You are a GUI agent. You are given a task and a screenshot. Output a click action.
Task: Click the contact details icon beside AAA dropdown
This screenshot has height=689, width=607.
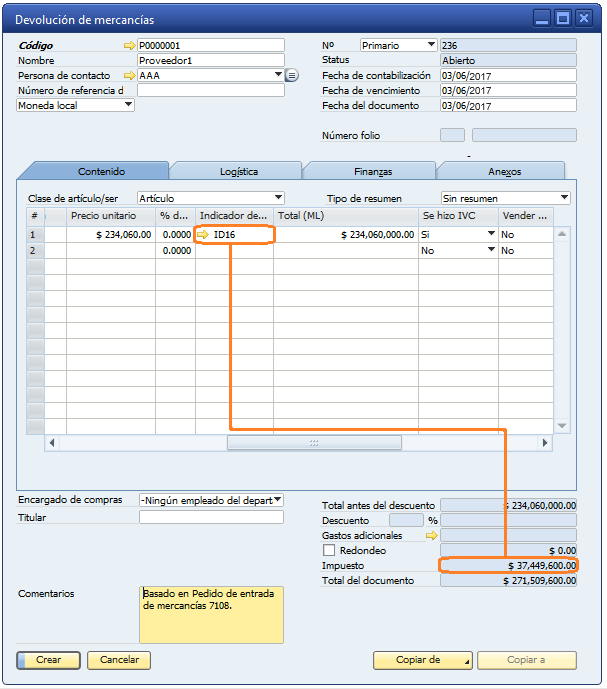click(292, 75)
